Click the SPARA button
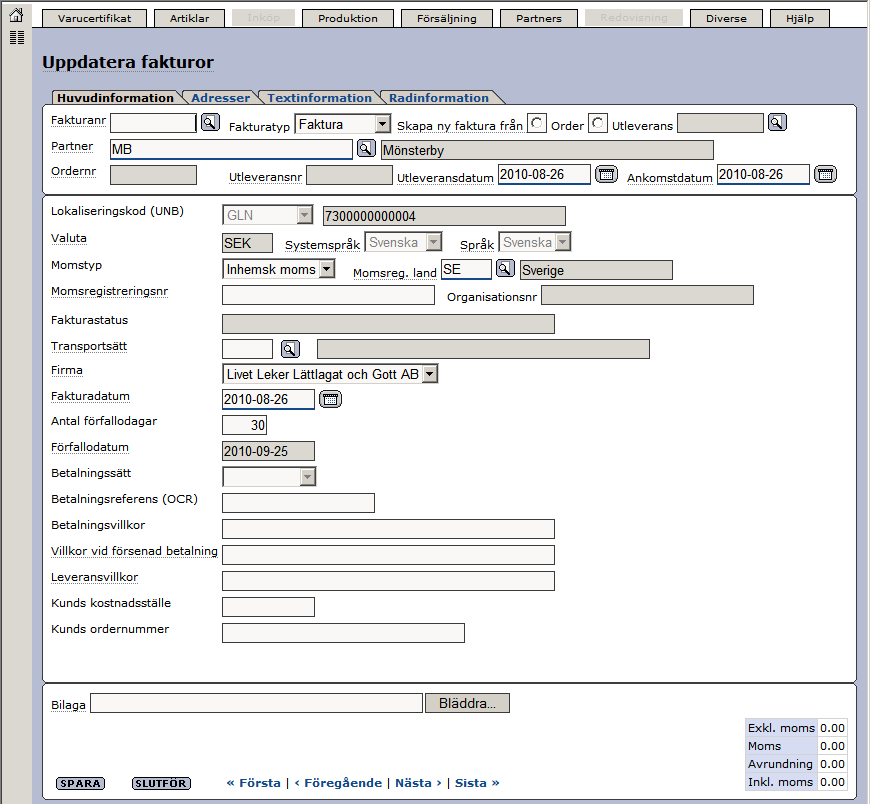870x804 pixels. point(80,783)
